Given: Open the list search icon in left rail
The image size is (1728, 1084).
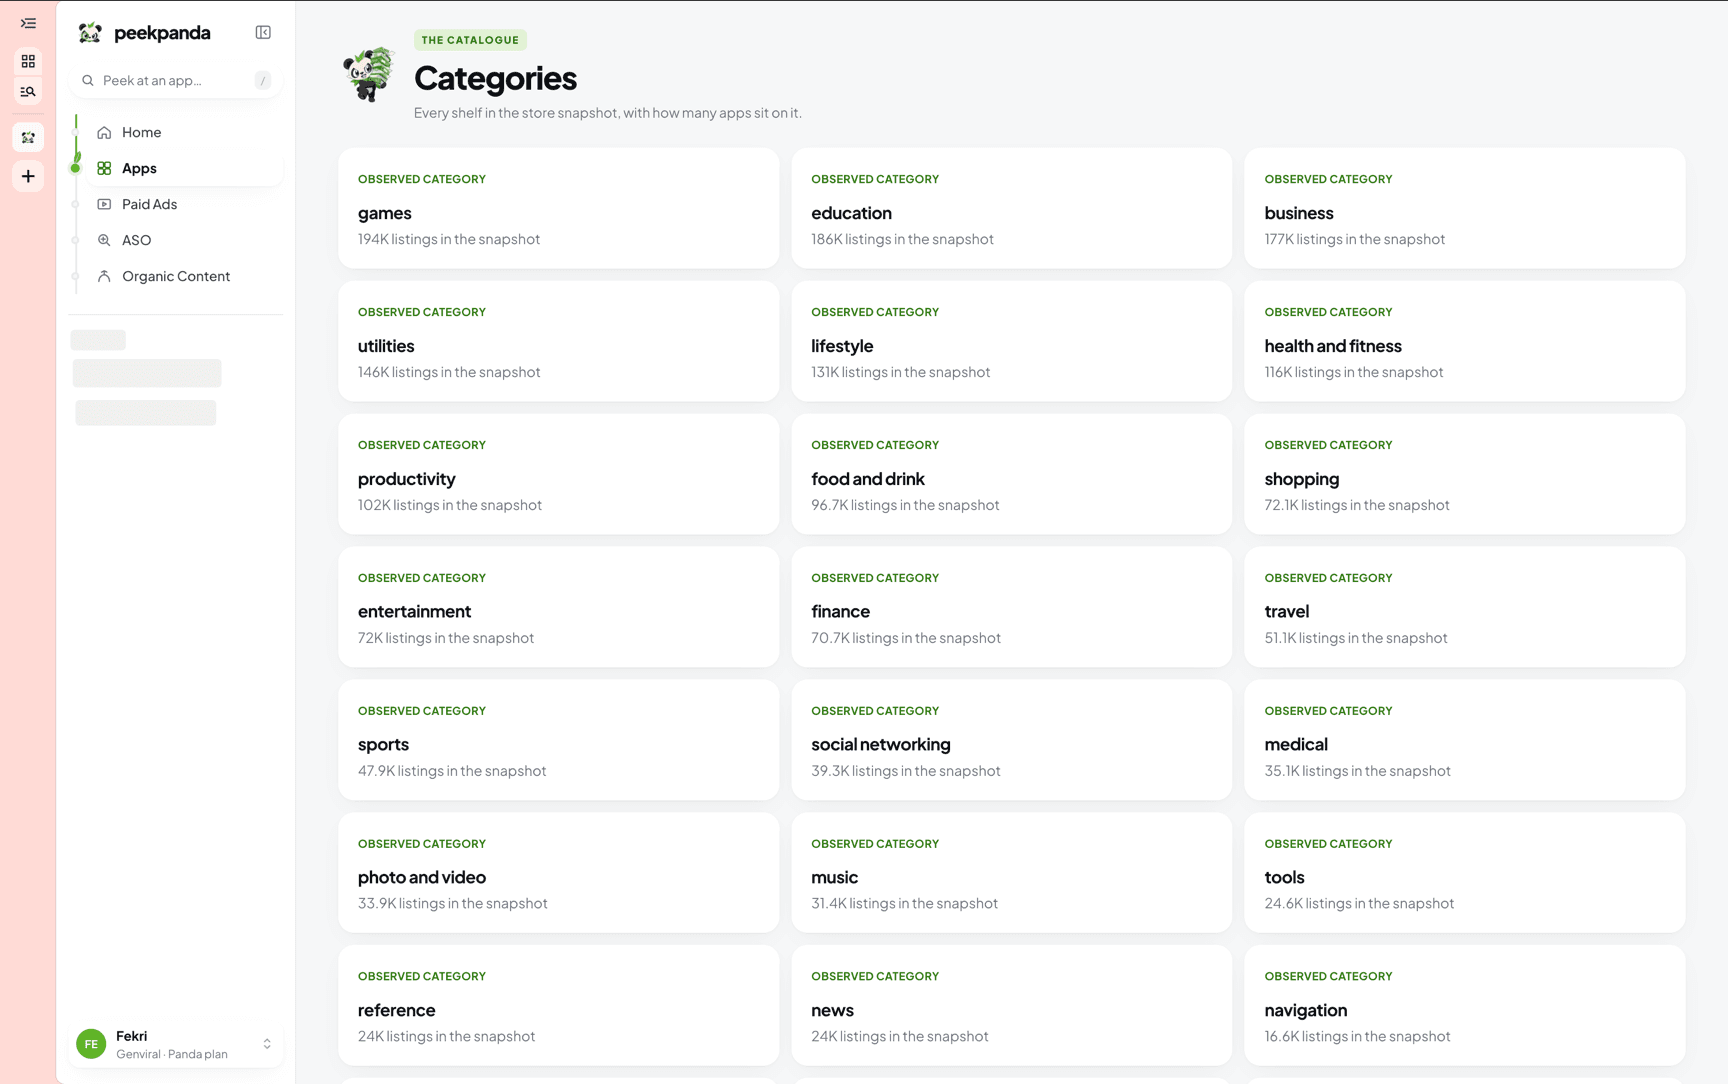Looking at the screenshot, I should coord(28,92).
